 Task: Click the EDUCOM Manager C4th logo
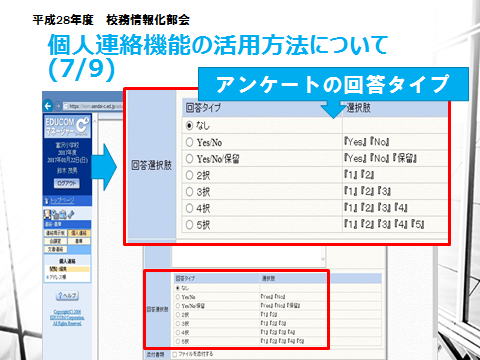click(67, 126)
